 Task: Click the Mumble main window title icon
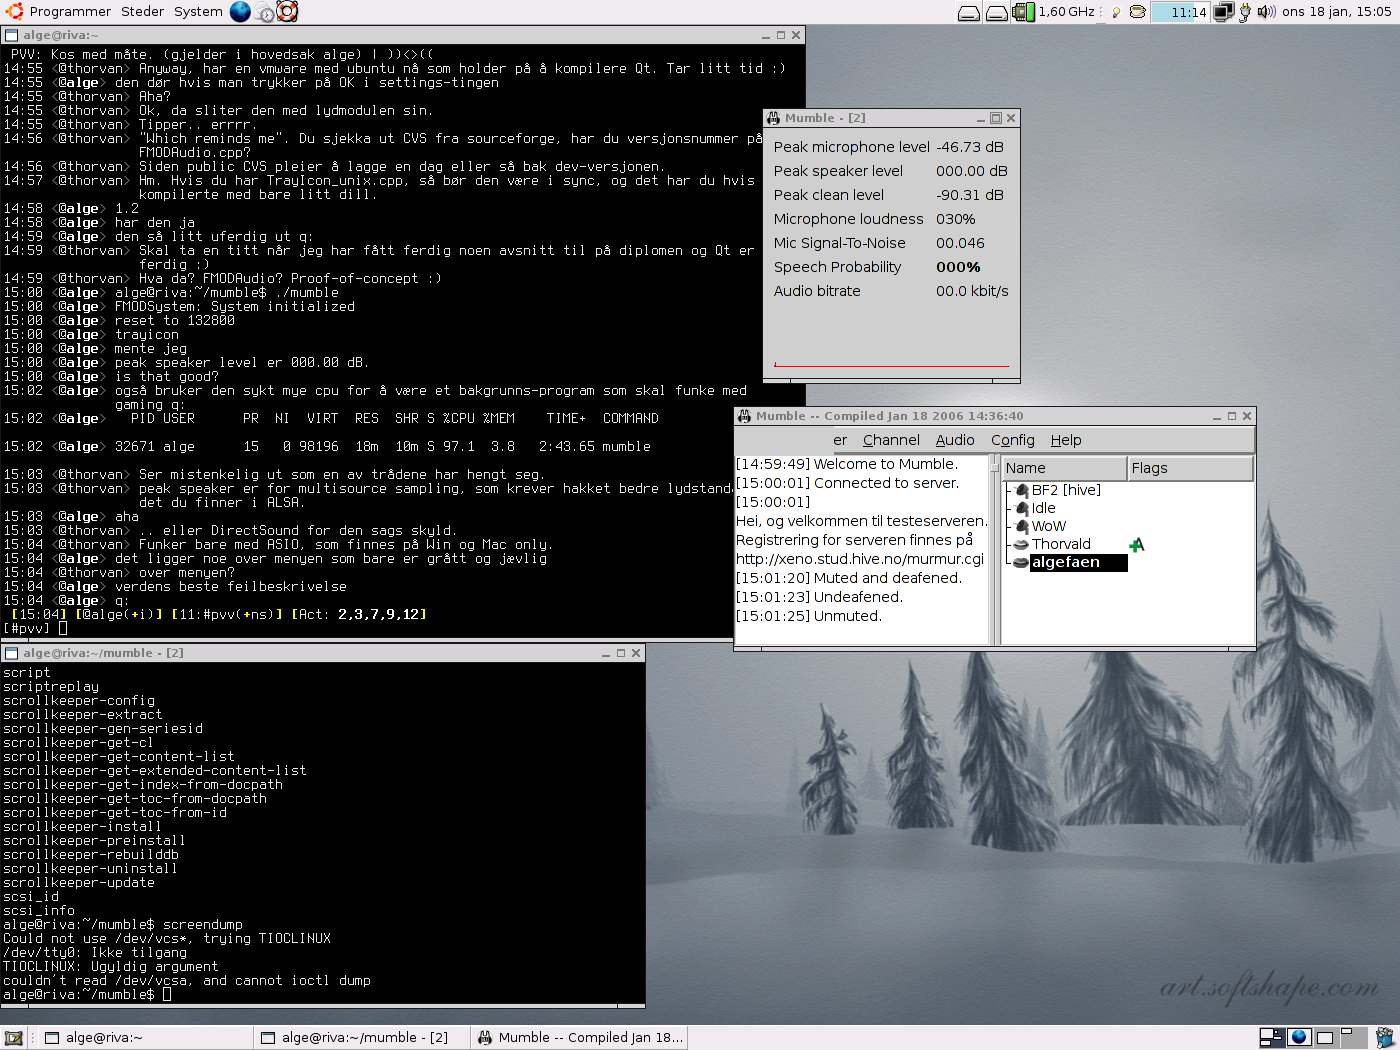pyautogui.click(x=744, y=416)
